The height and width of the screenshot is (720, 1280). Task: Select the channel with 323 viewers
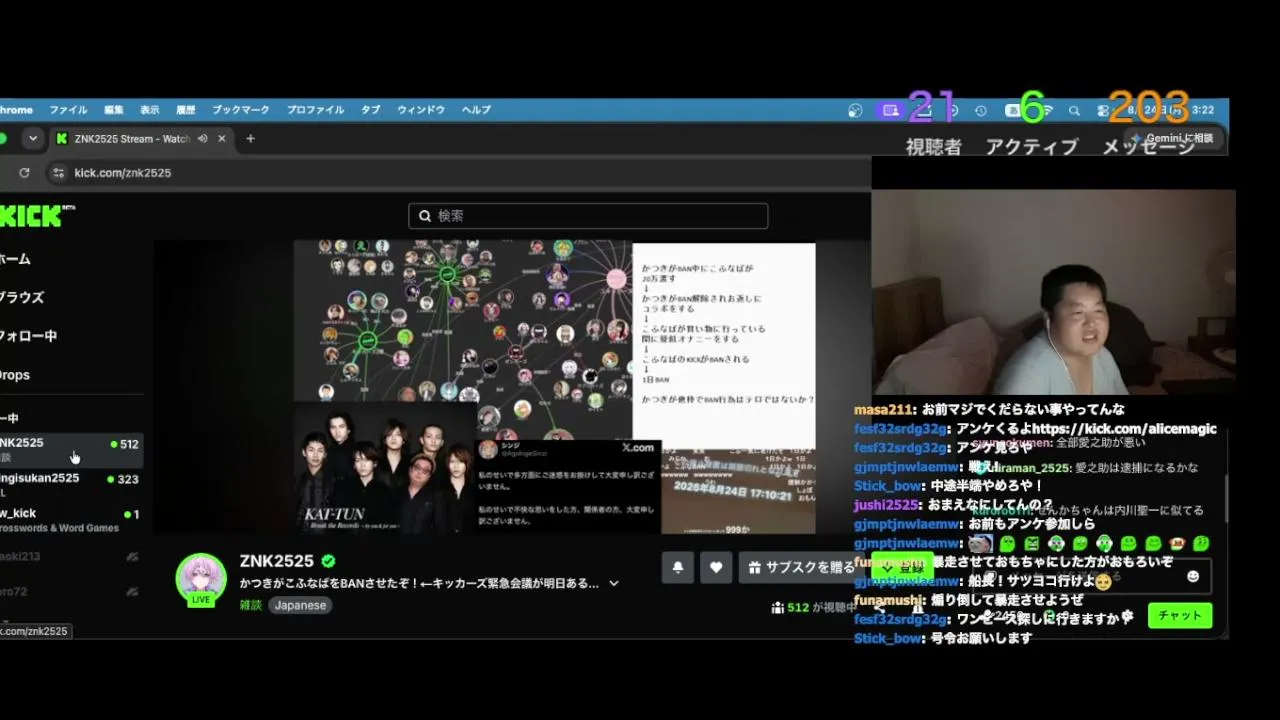(x=71, y=485)
